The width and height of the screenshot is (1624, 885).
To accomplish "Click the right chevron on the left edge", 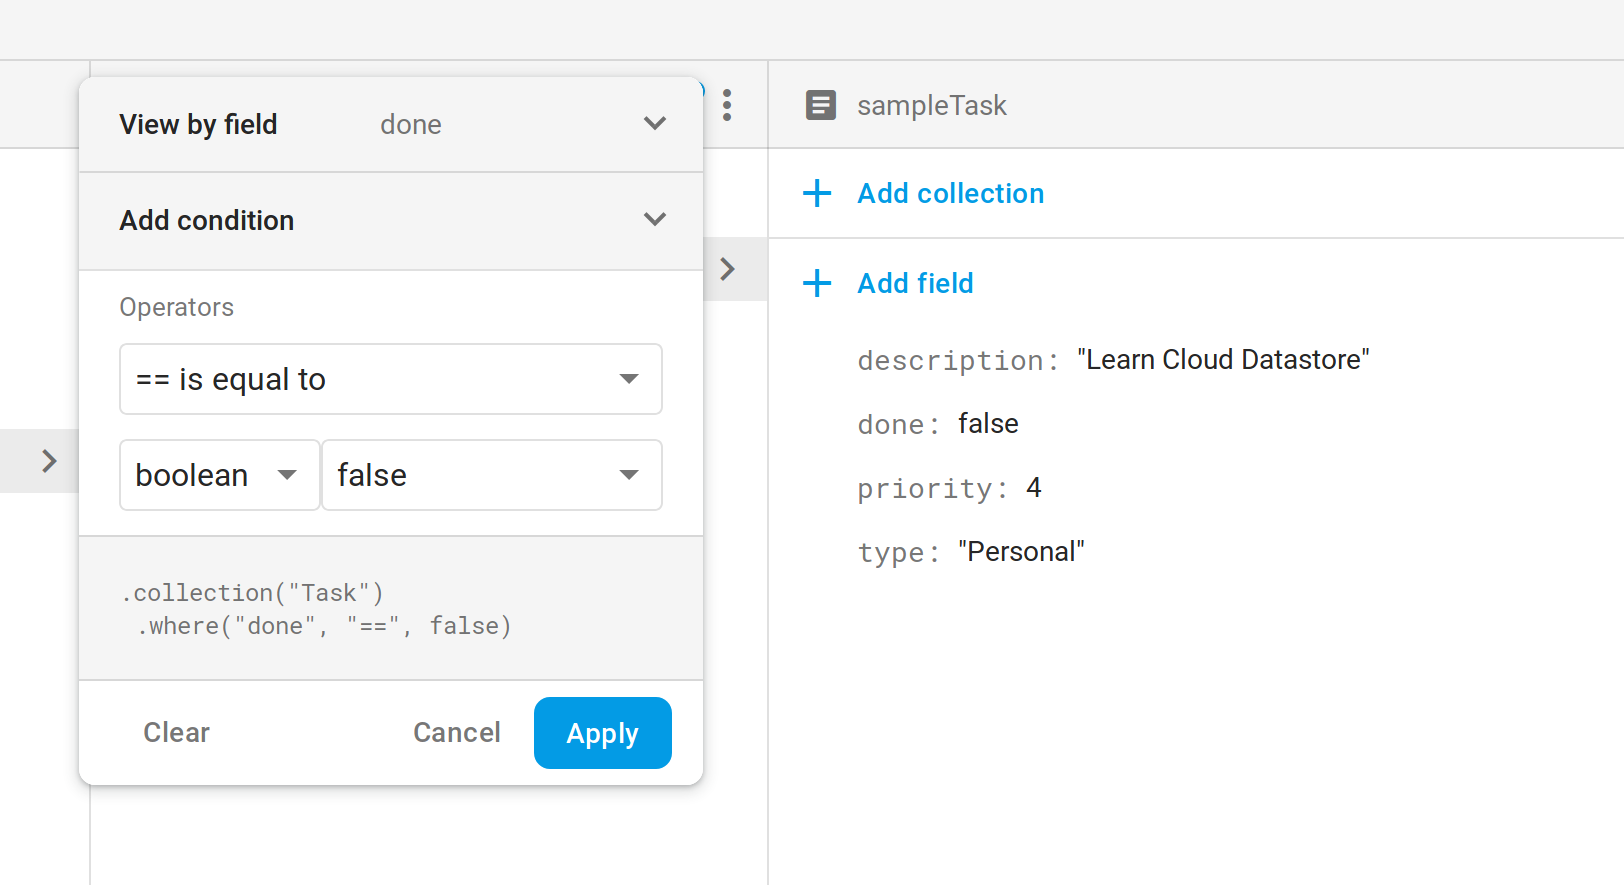I will coord(48,461).
